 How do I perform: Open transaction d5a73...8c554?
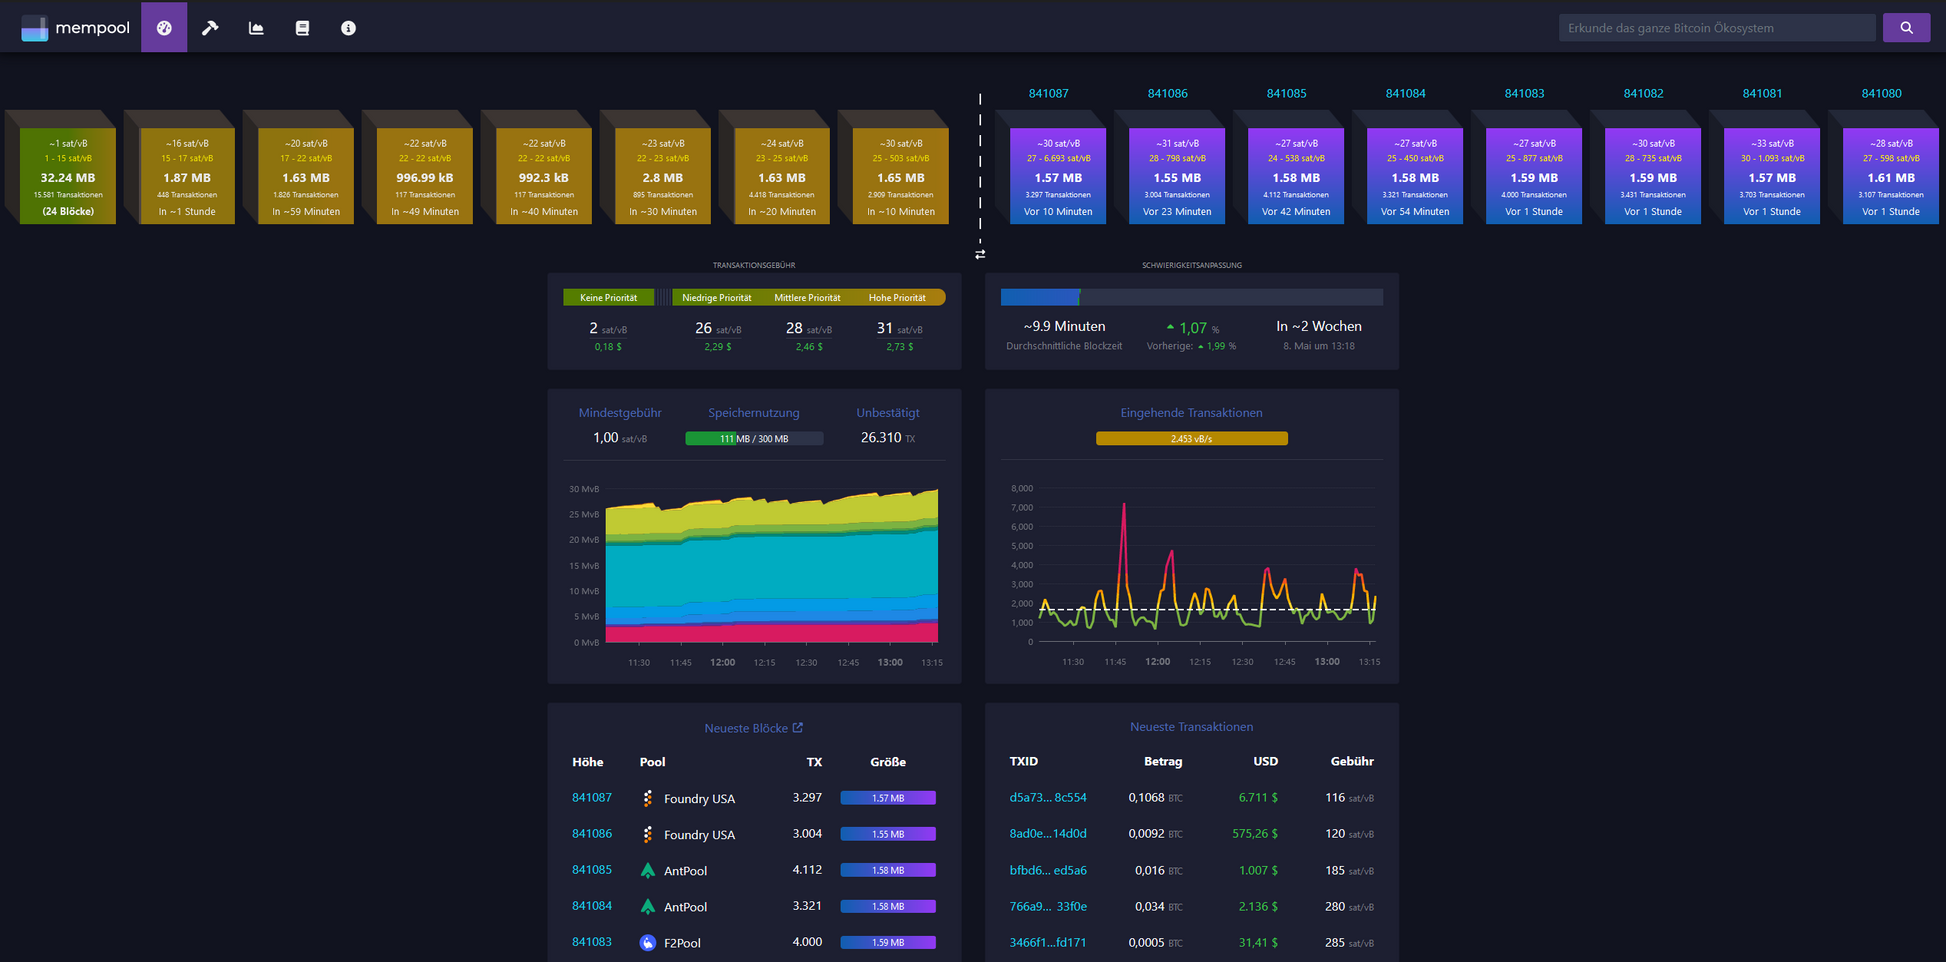pos(1047,798)
